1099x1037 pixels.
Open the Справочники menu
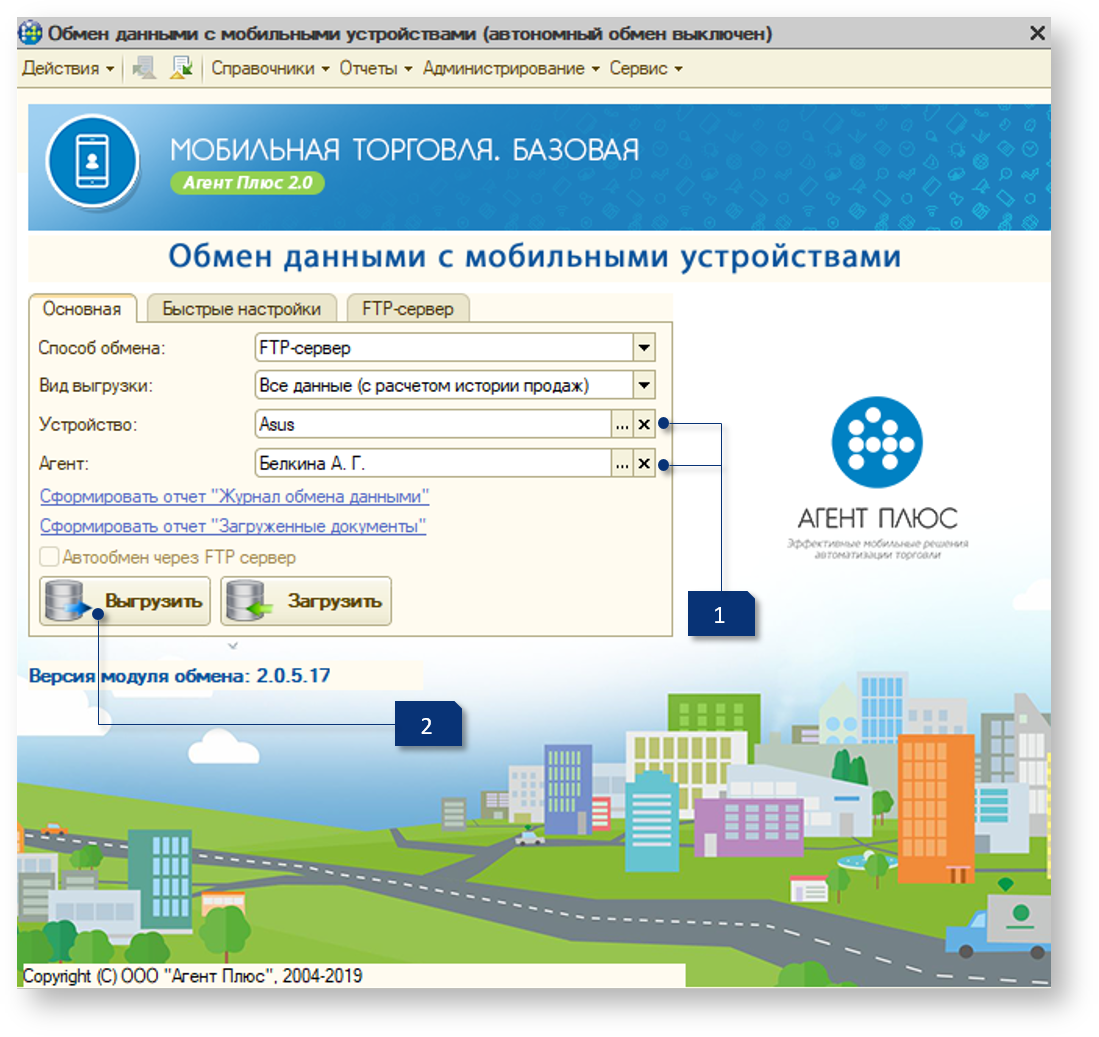point(270,69)
